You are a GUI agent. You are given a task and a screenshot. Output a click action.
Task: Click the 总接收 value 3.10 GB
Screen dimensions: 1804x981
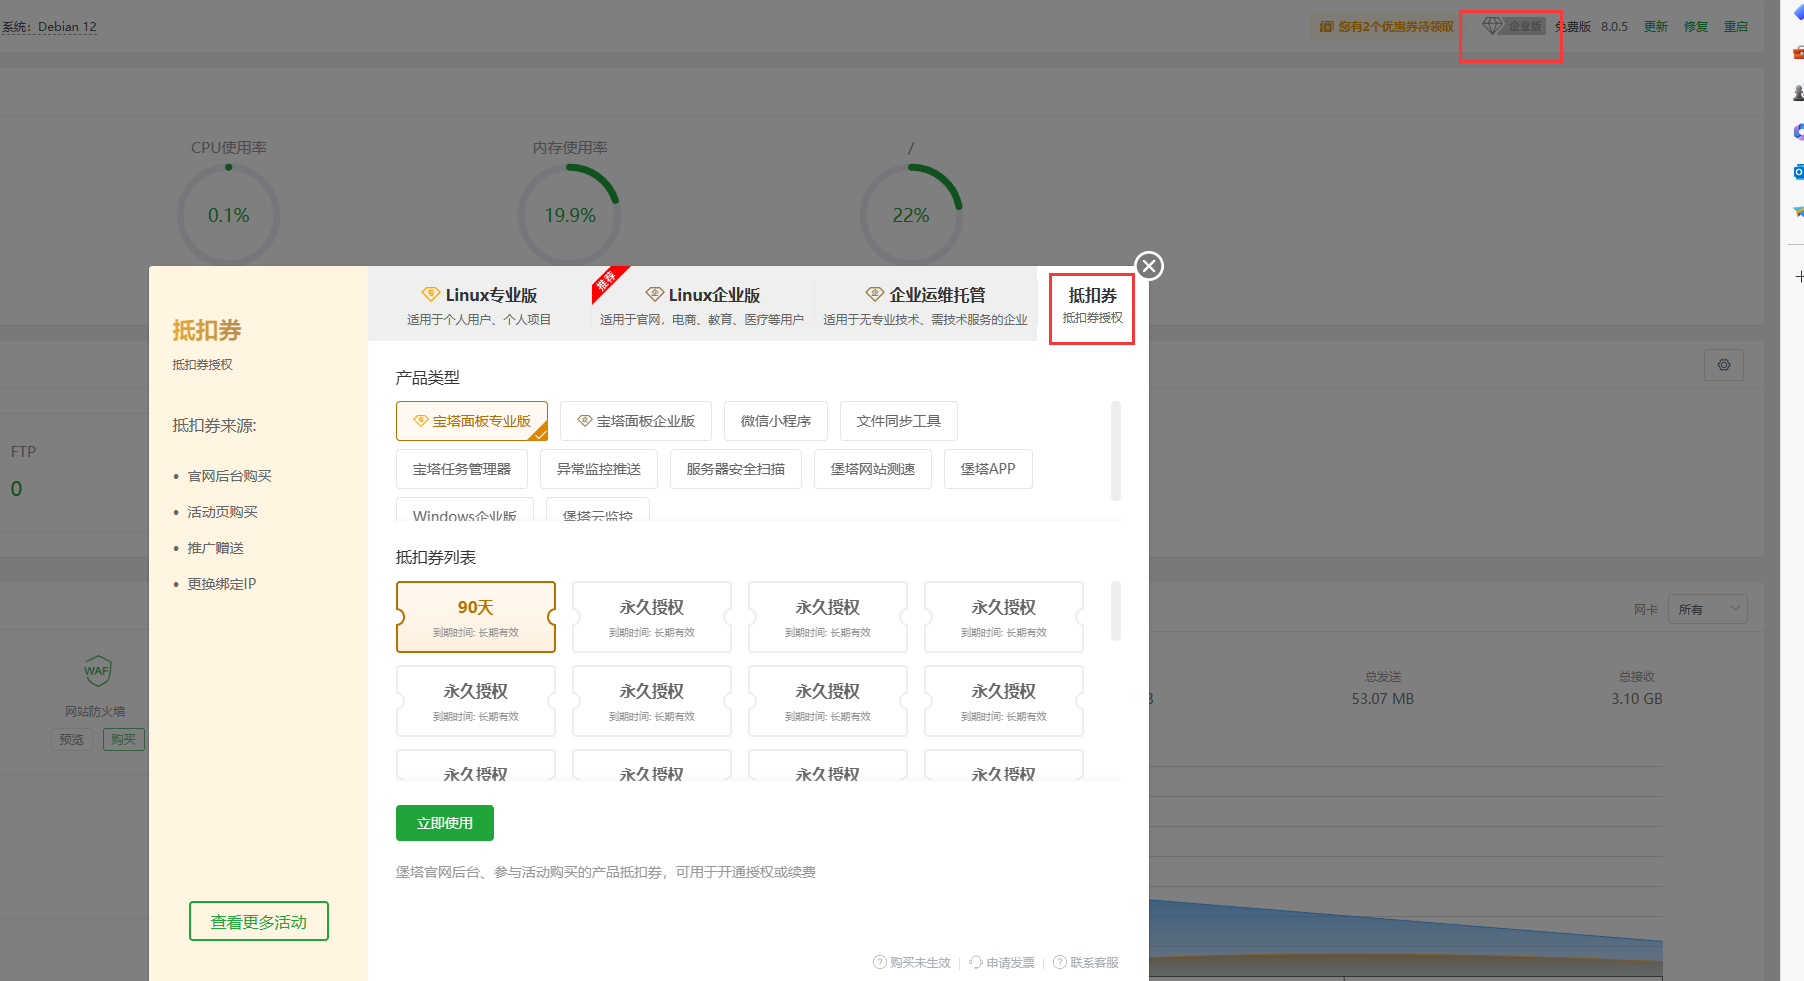pyautogui.click(x=1637, y=699)
